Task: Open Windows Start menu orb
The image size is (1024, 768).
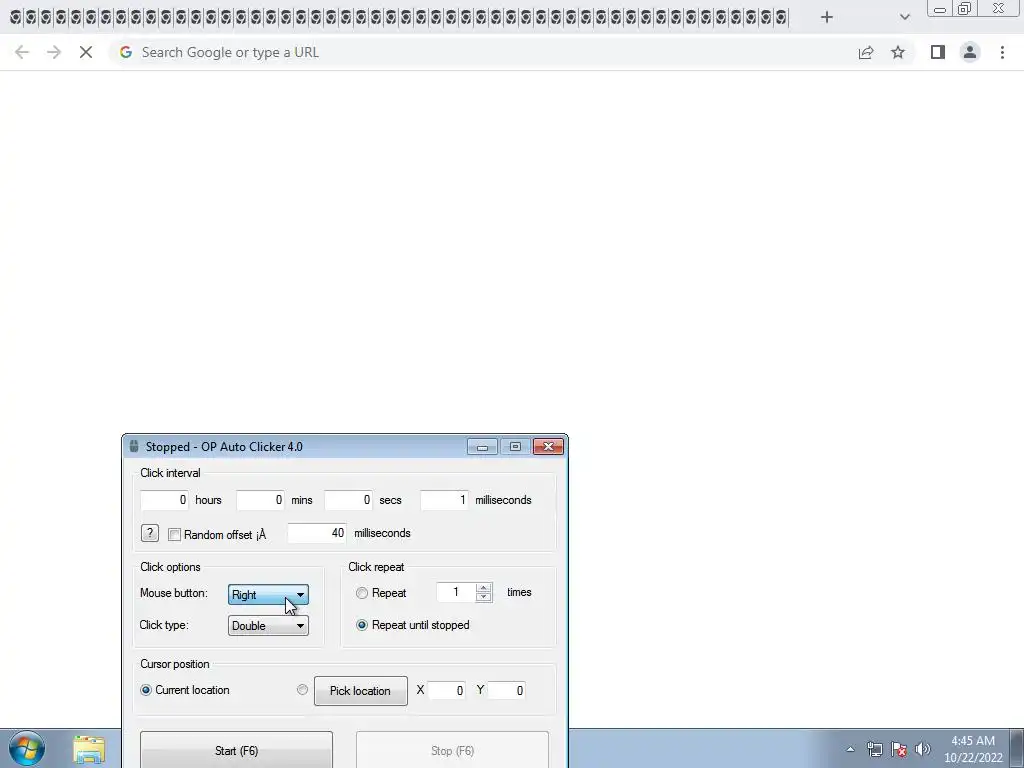Action: point(27,748)
